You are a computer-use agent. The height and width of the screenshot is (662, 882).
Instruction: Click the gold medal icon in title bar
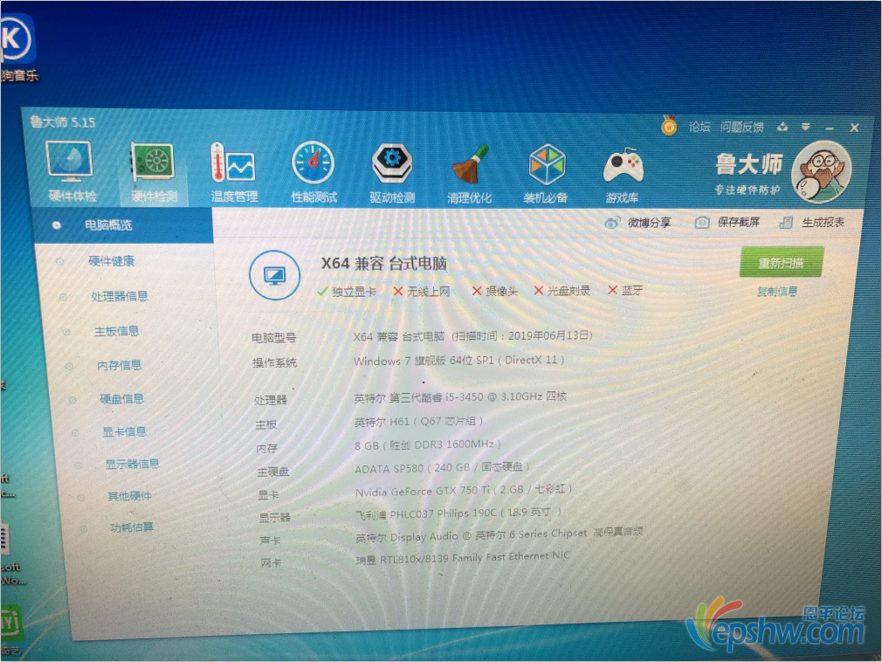[x=669, y=125]
